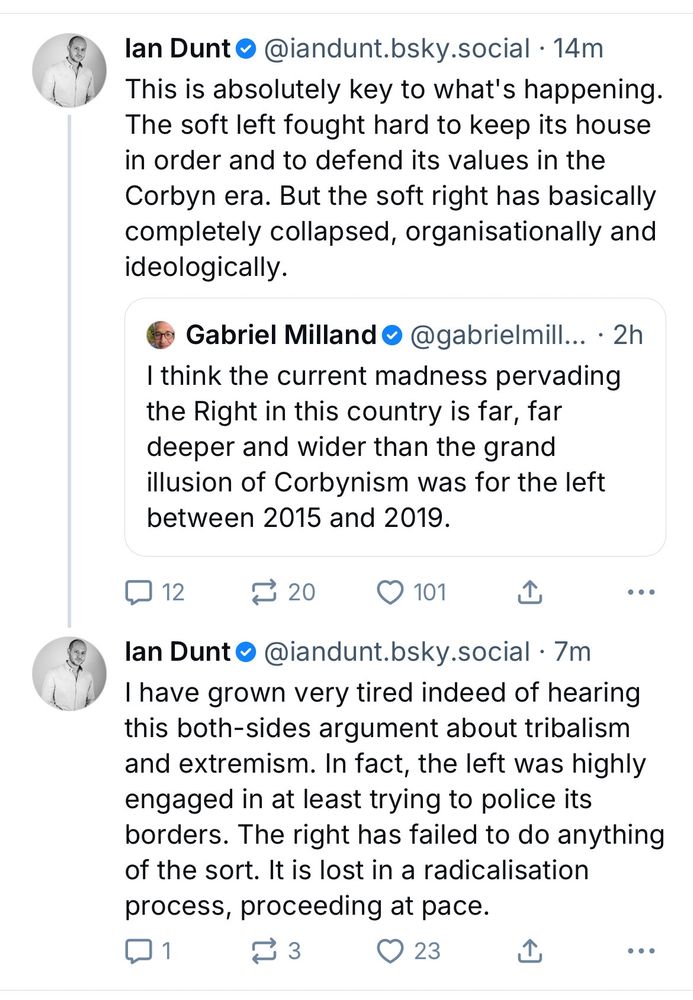The width and height of the screenshot is (693, 1000).
Task: Open more options on the second post
Action: click(x=640, y=950)
